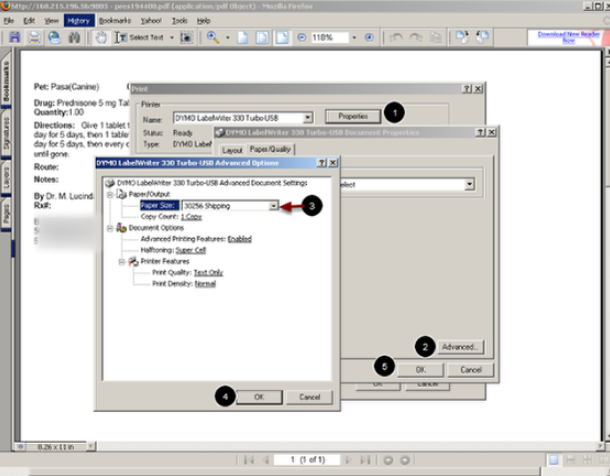This screenshot has height=476, width=610.
Task: Go to first page navigation icon
Action: (249, 460)
